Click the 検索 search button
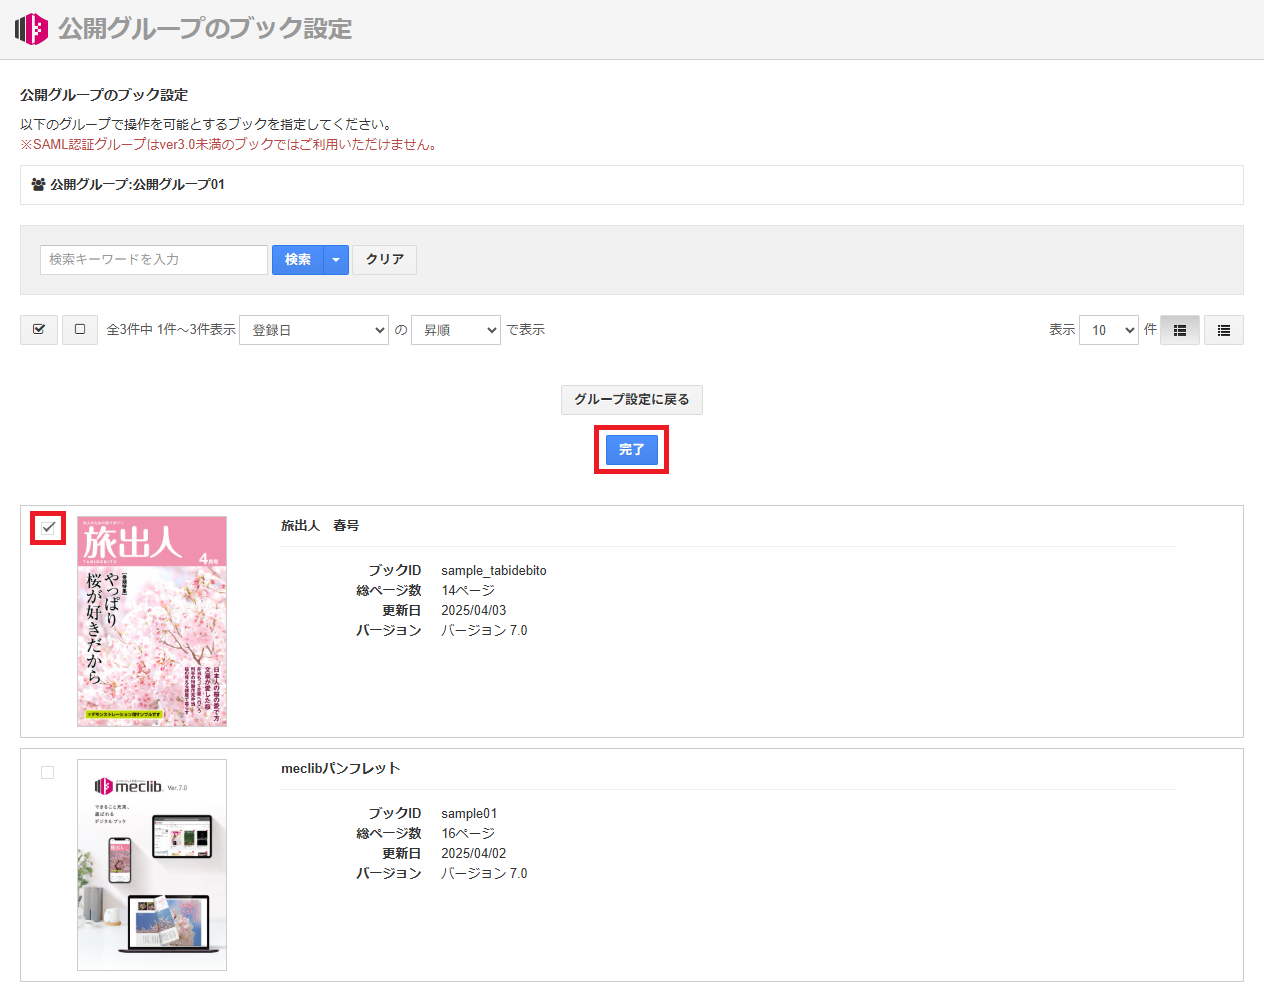Viewport: 1264px width, 985px height. coord(297,260)
